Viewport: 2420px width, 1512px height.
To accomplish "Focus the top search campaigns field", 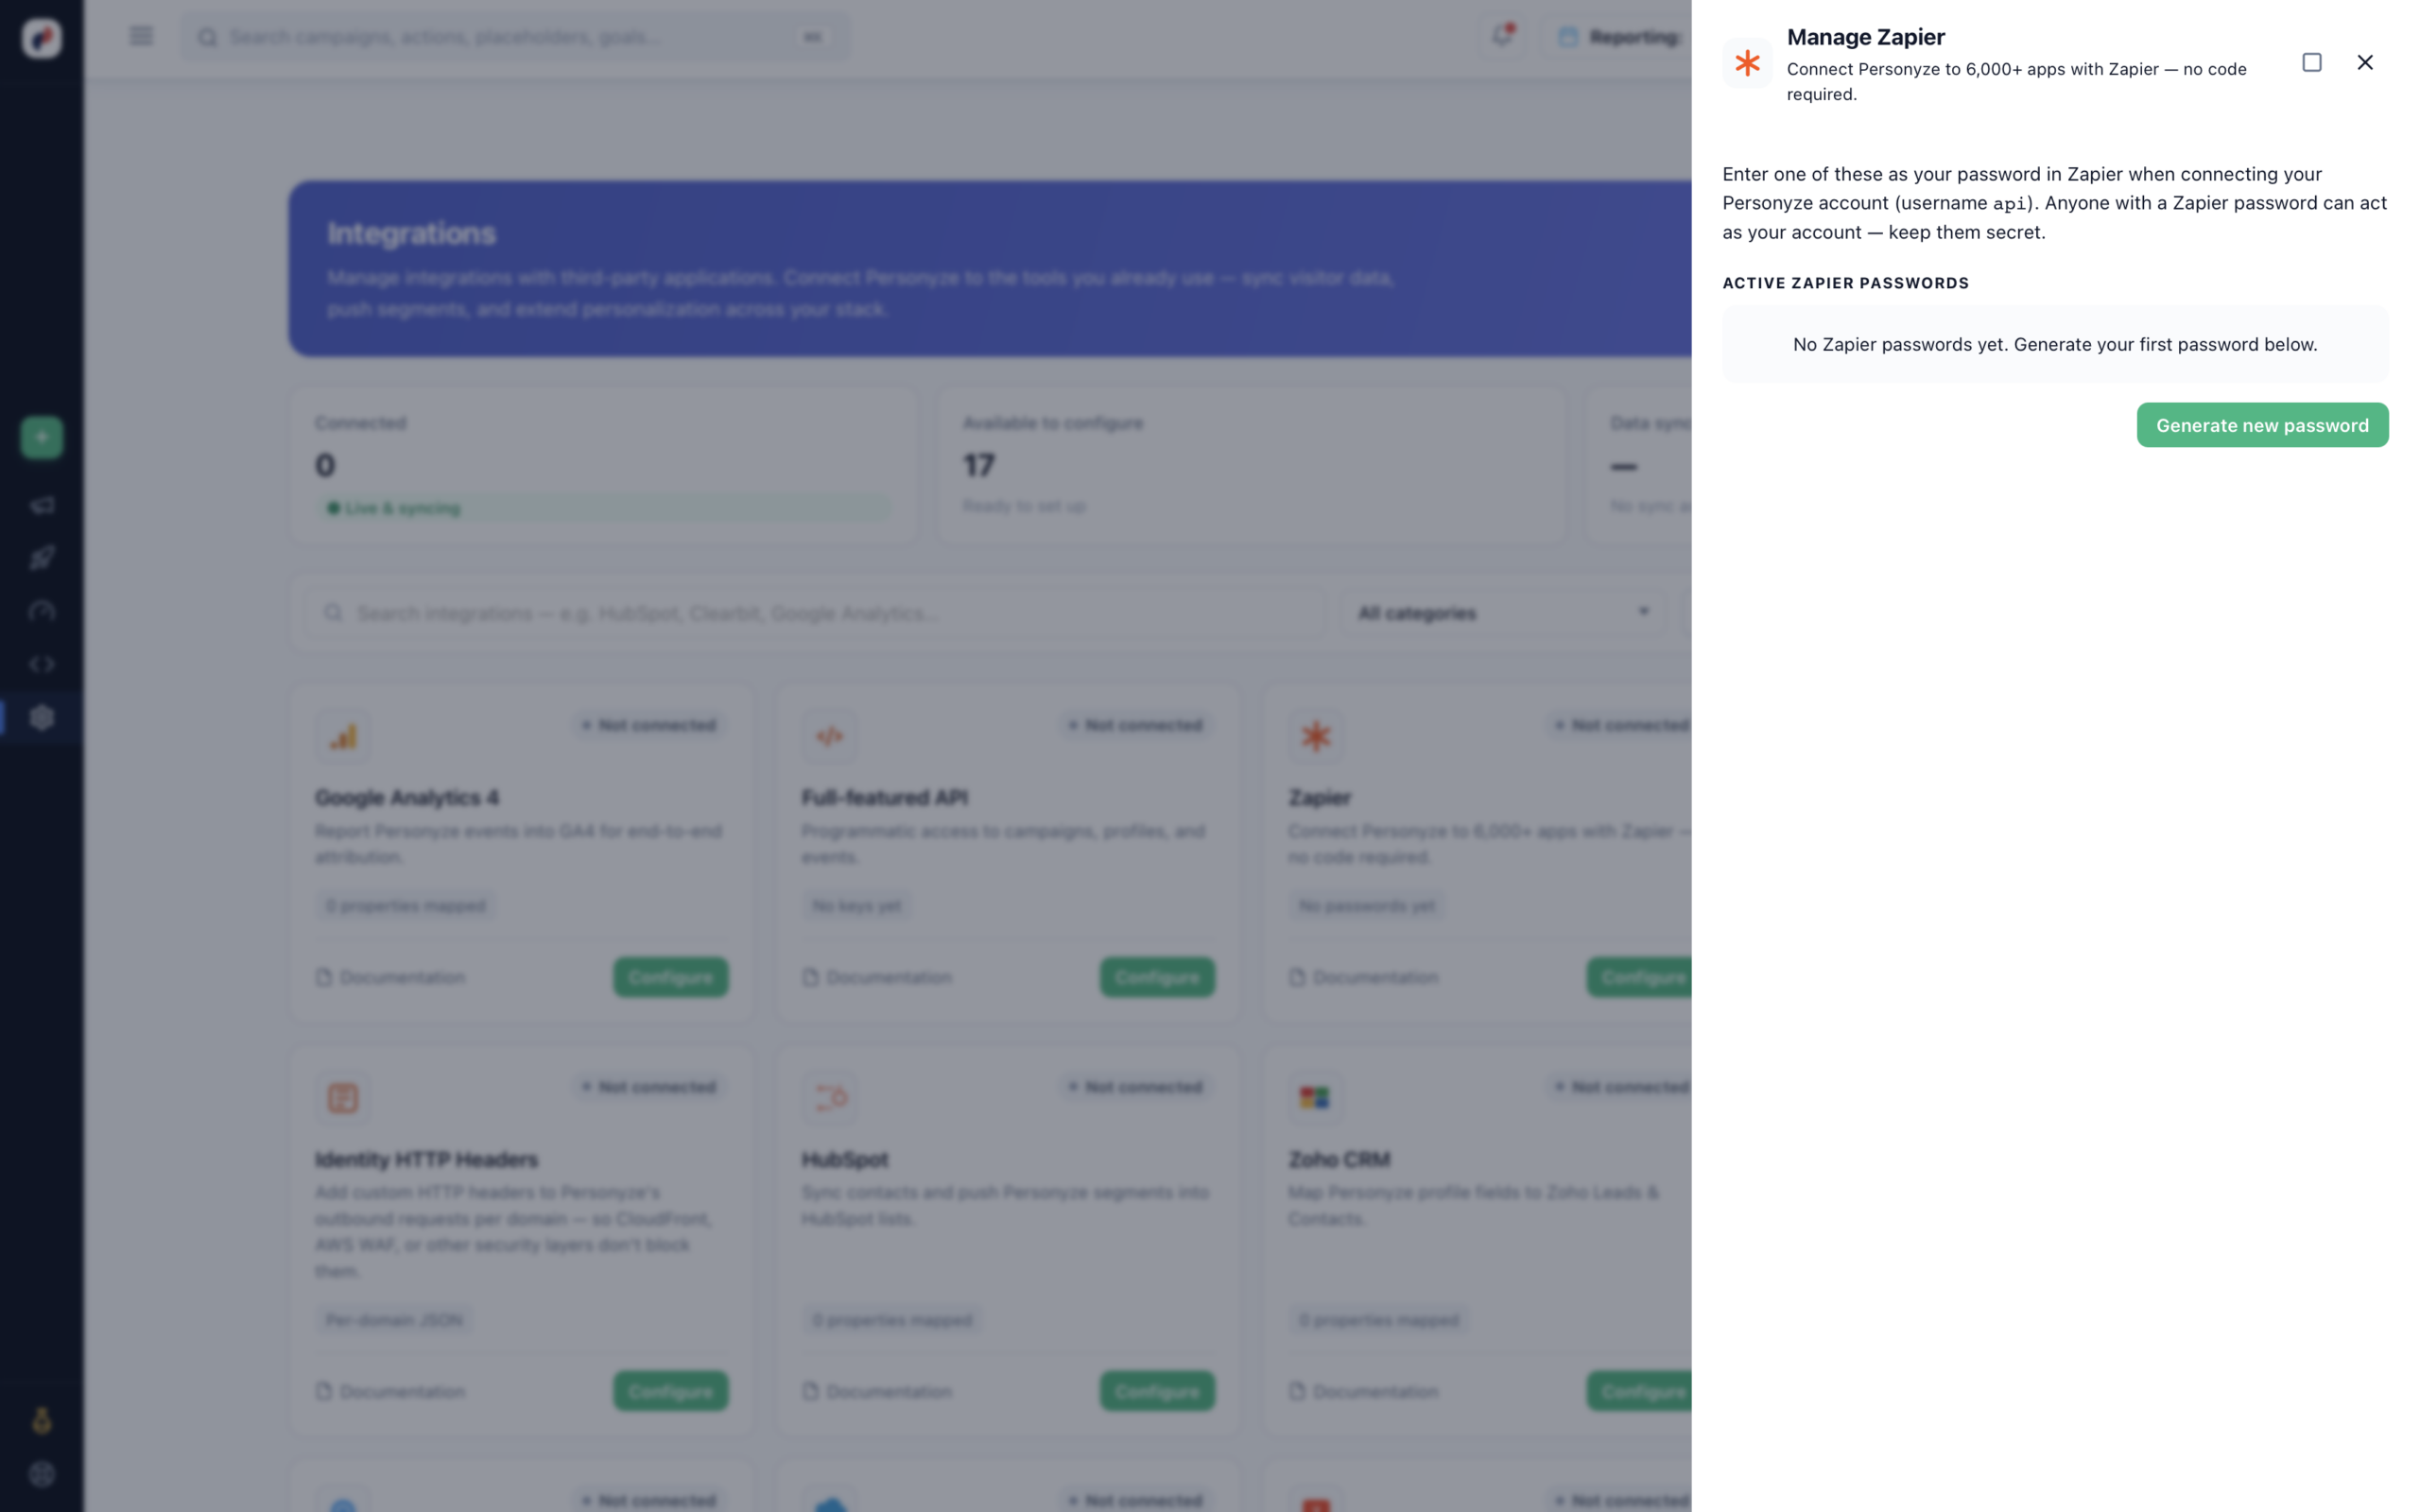I will (x=514, y=37).
